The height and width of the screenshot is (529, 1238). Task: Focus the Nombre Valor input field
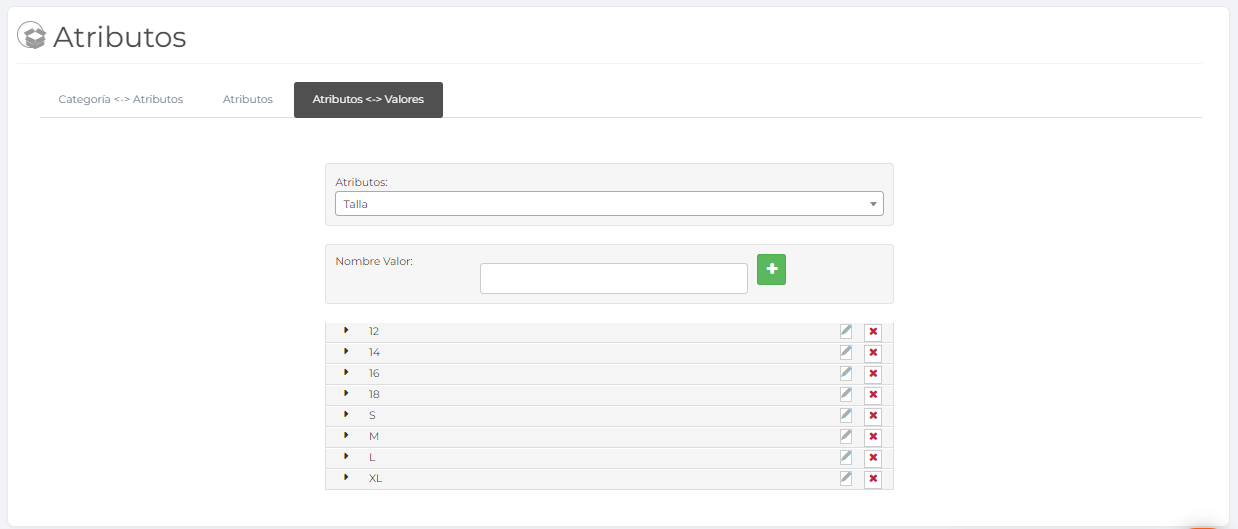coord(614,279)
